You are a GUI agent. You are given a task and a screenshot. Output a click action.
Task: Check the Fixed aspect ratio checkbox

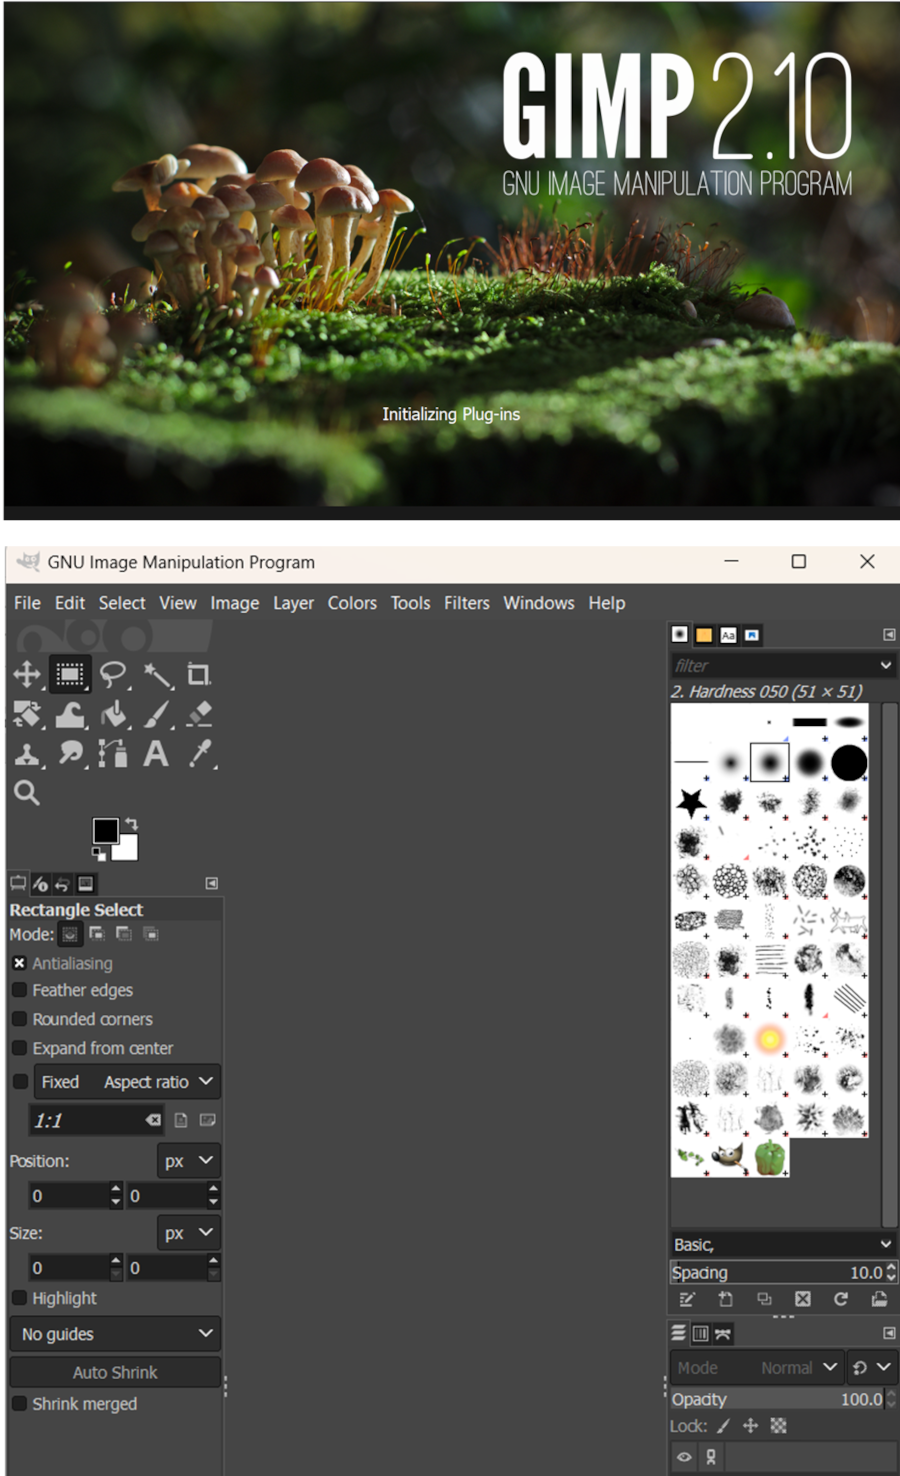pos(20,1082)
